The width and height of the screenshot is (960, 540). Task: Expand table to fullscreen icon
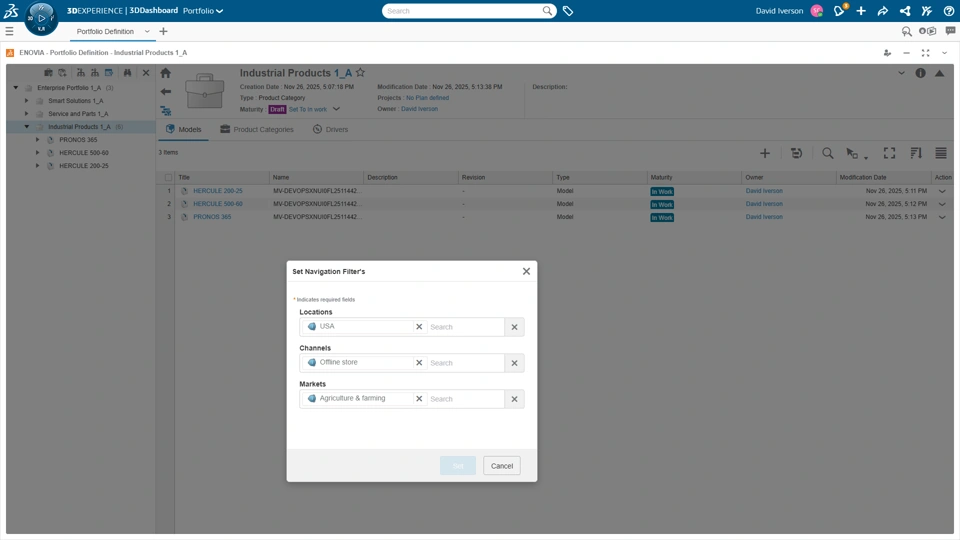click(889, 154)
